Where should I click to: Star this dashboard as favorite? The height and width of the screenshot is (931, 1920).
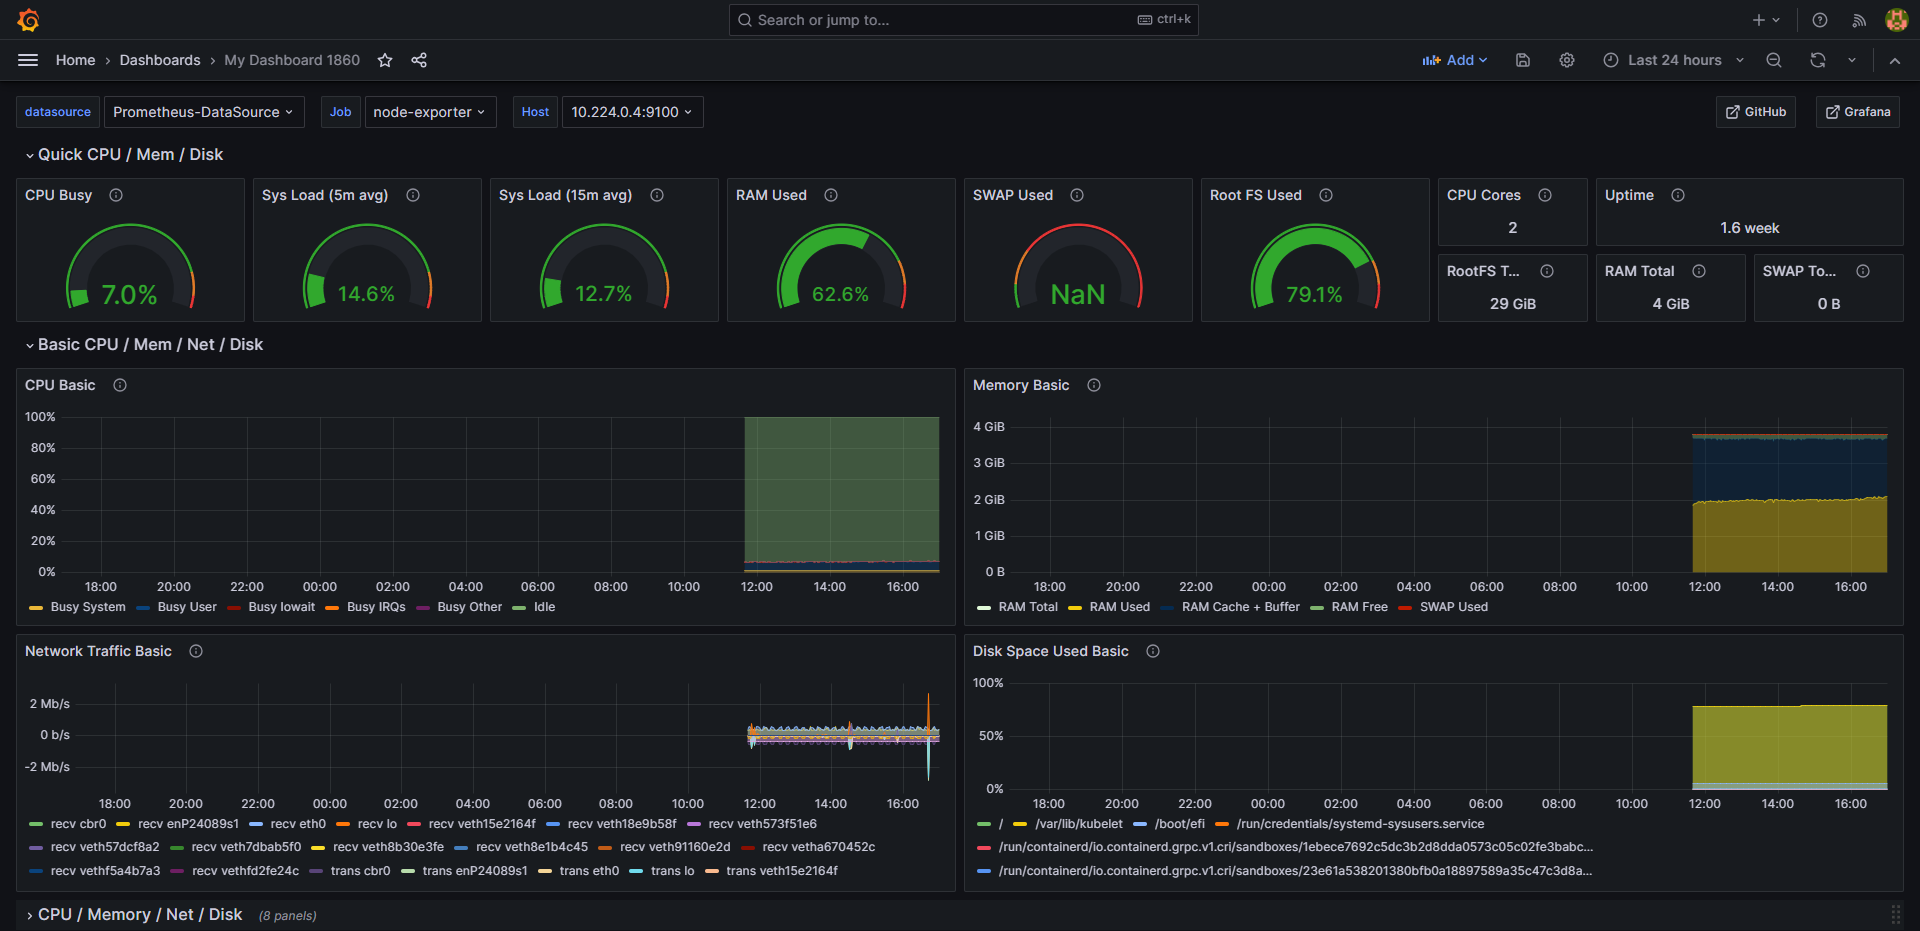(385, 60)
